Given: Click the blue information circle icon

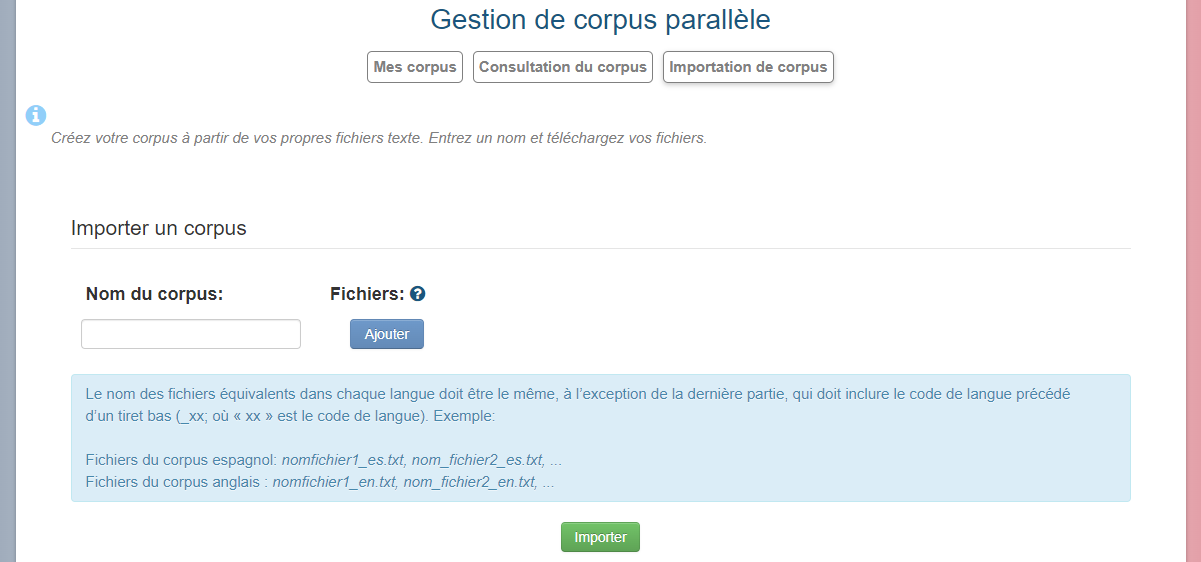Looking at the screenshot, I should coord(36,116).
